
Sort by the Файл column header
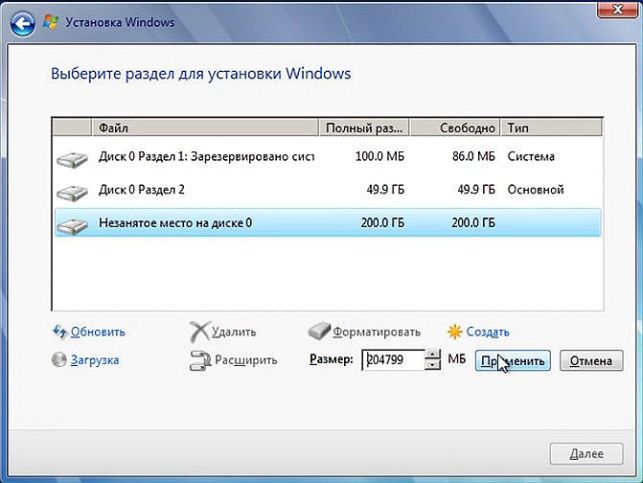205,128
